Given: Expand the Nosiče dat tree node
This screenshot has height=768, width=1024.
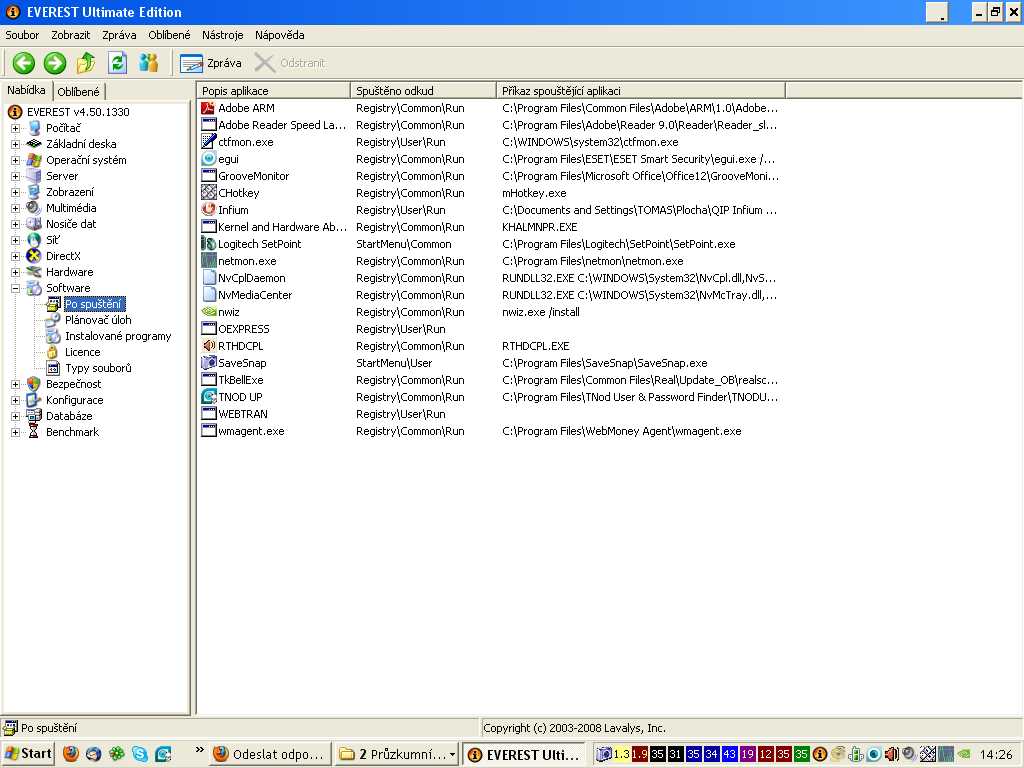Looking at the screenshot, I should pos(15,224).
